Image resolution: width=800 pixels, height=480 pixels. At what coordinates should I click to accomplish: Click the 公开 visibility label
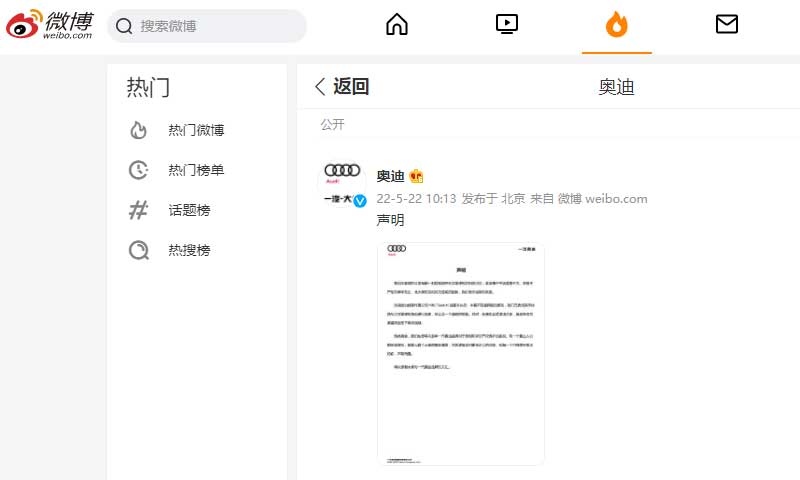(x=333, y=124)
